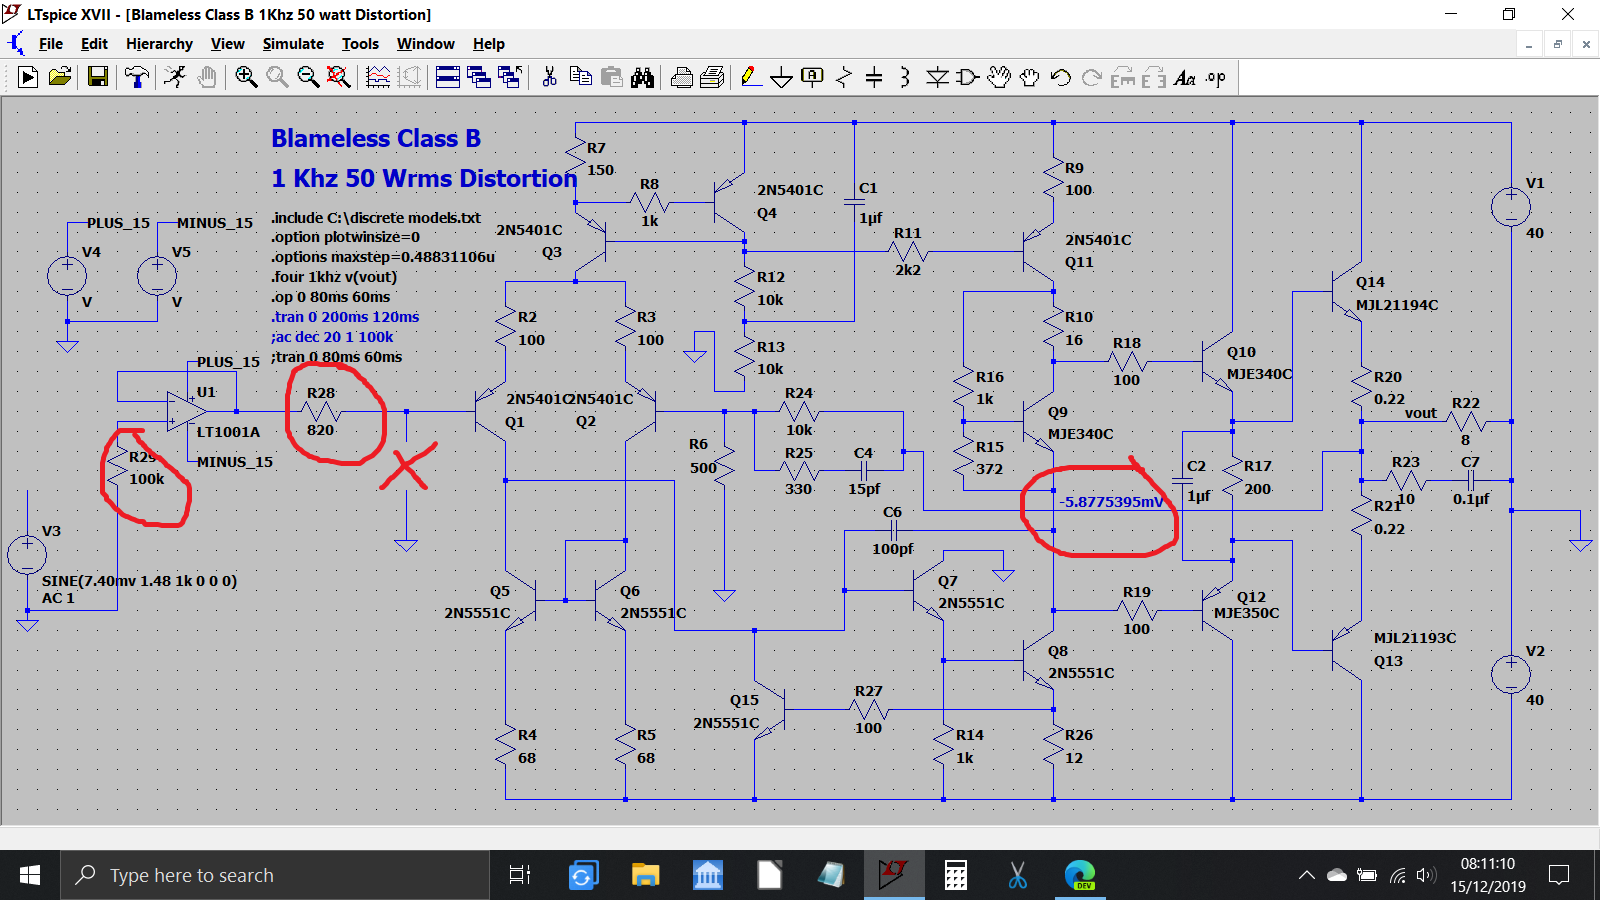Open Task View from the taskbar
The image size is (1600, 900).
(x=520, y=875)
